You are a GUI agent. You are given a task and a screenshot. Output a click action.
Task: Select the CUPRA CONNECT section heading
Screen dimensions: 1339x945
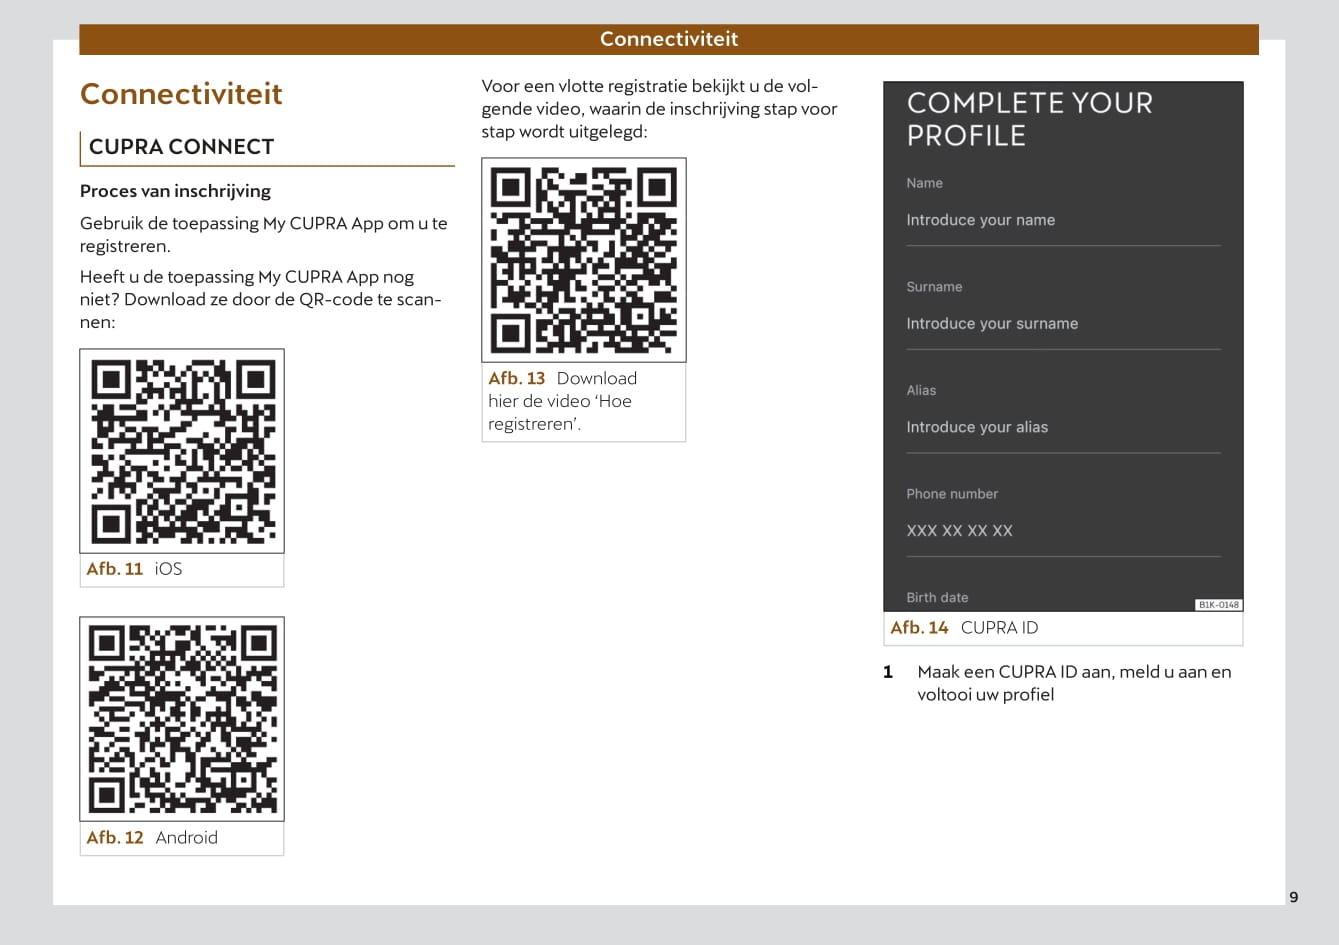click(181, 147)
